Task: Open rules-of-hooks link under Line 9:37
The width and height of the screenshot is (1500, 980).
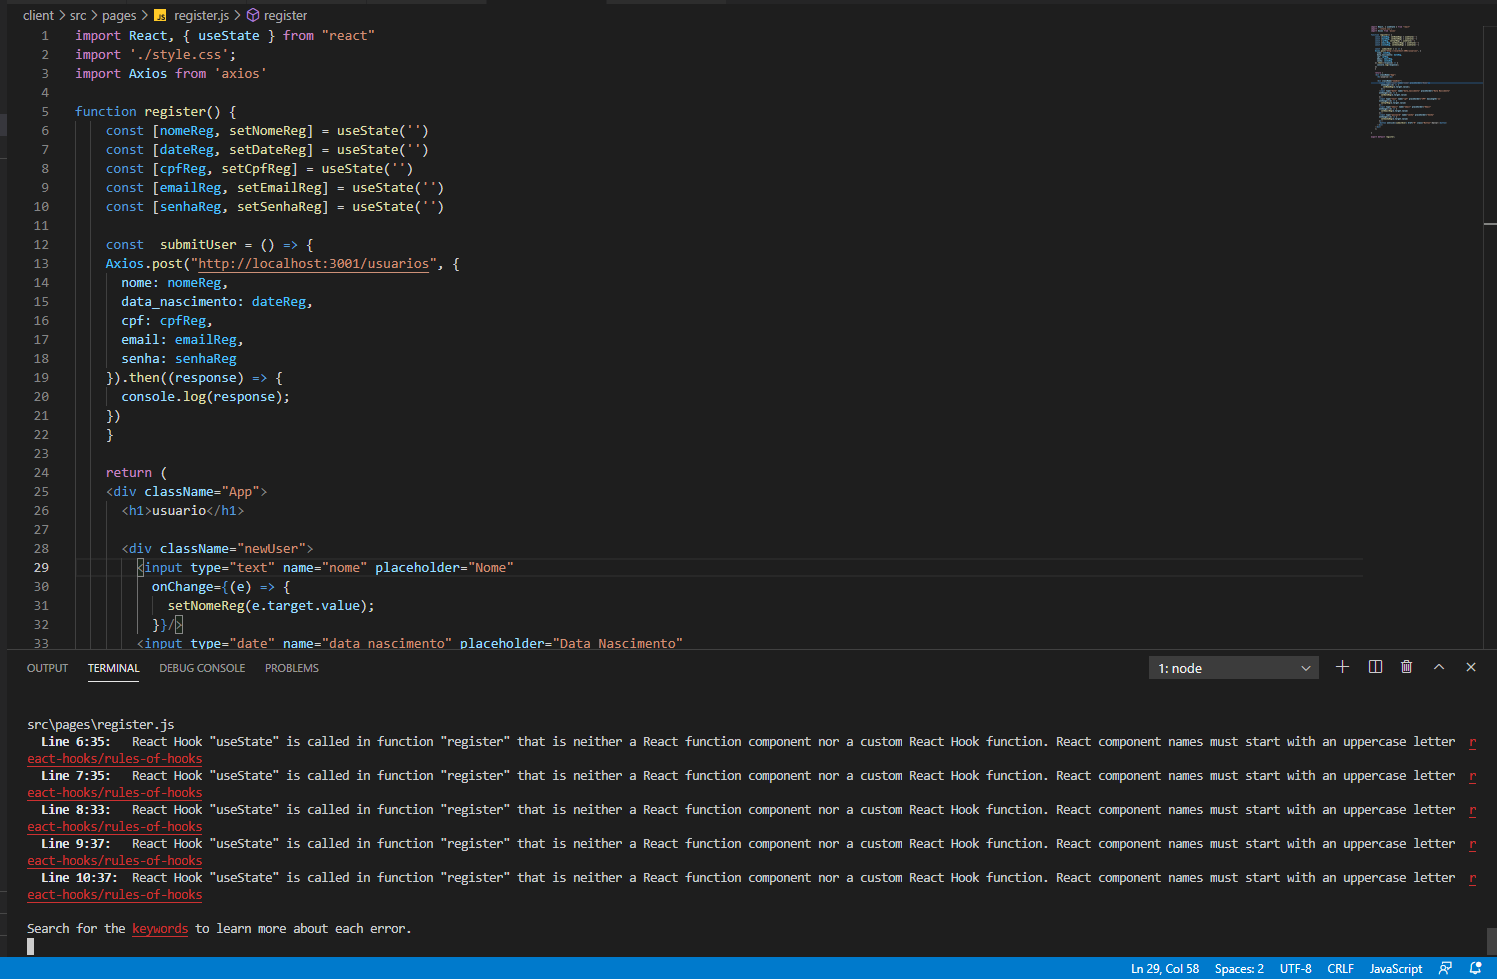Action: (114, 861)
